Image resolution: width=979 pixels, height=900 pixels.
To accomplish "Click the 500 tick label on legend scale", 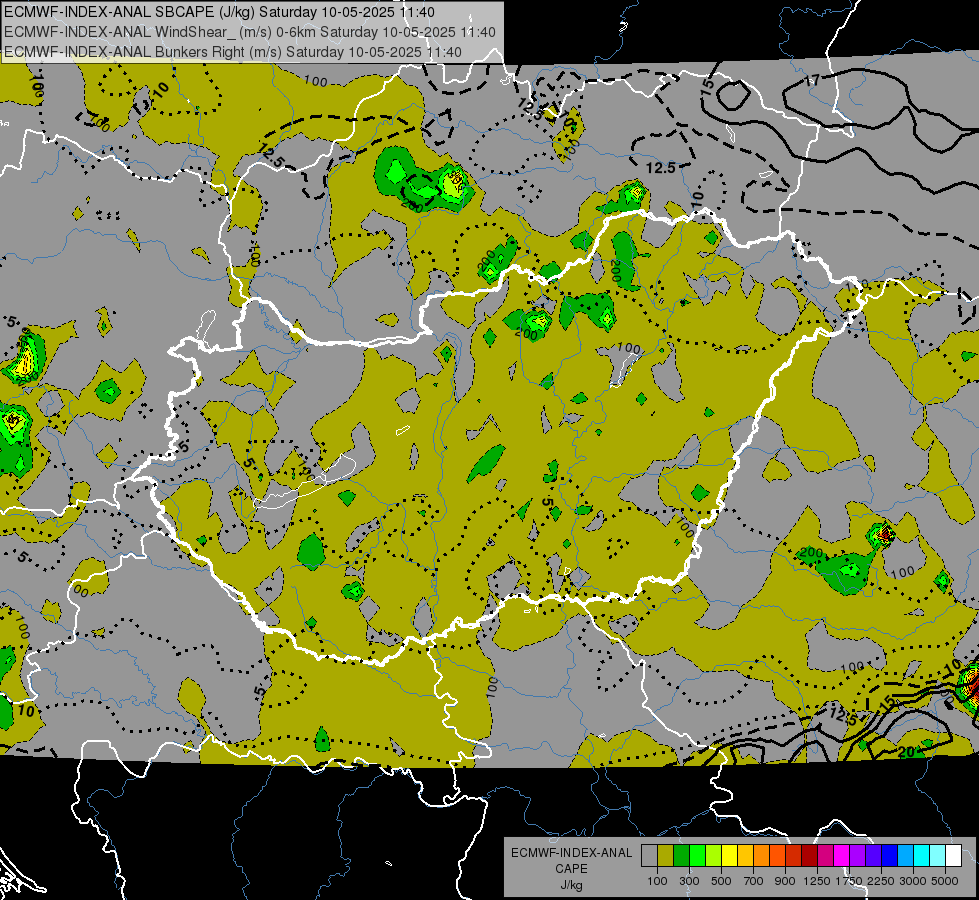I will (x=721, y=881).
